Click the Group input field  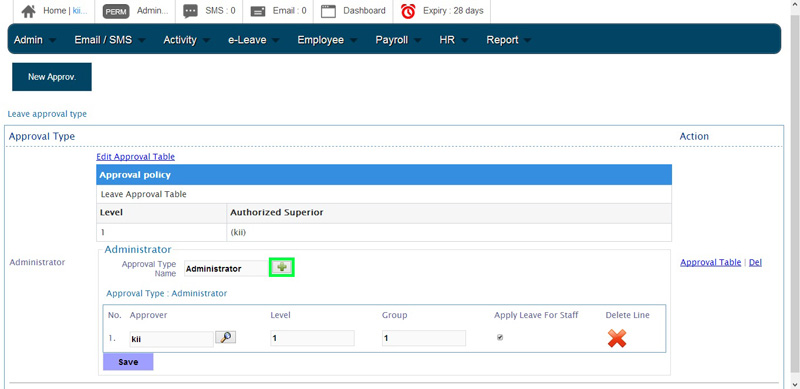[x=424, y=338]
